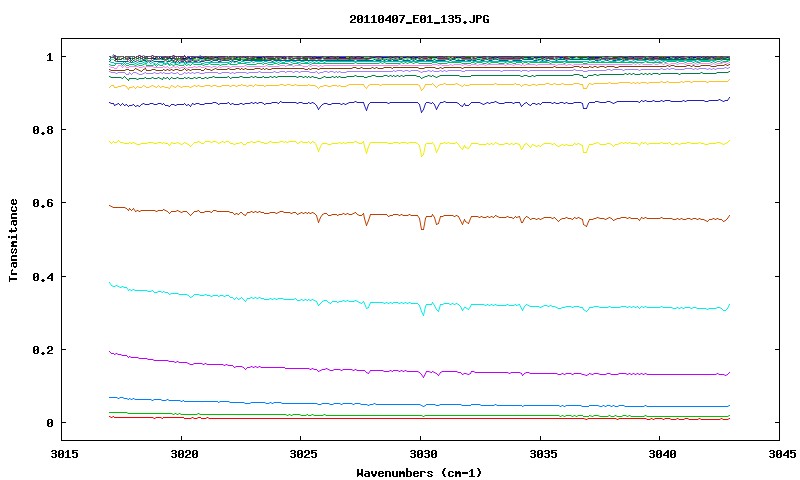
Task: Click the plot title 20110407_E01_135.JPG
Action: [419, 19]
